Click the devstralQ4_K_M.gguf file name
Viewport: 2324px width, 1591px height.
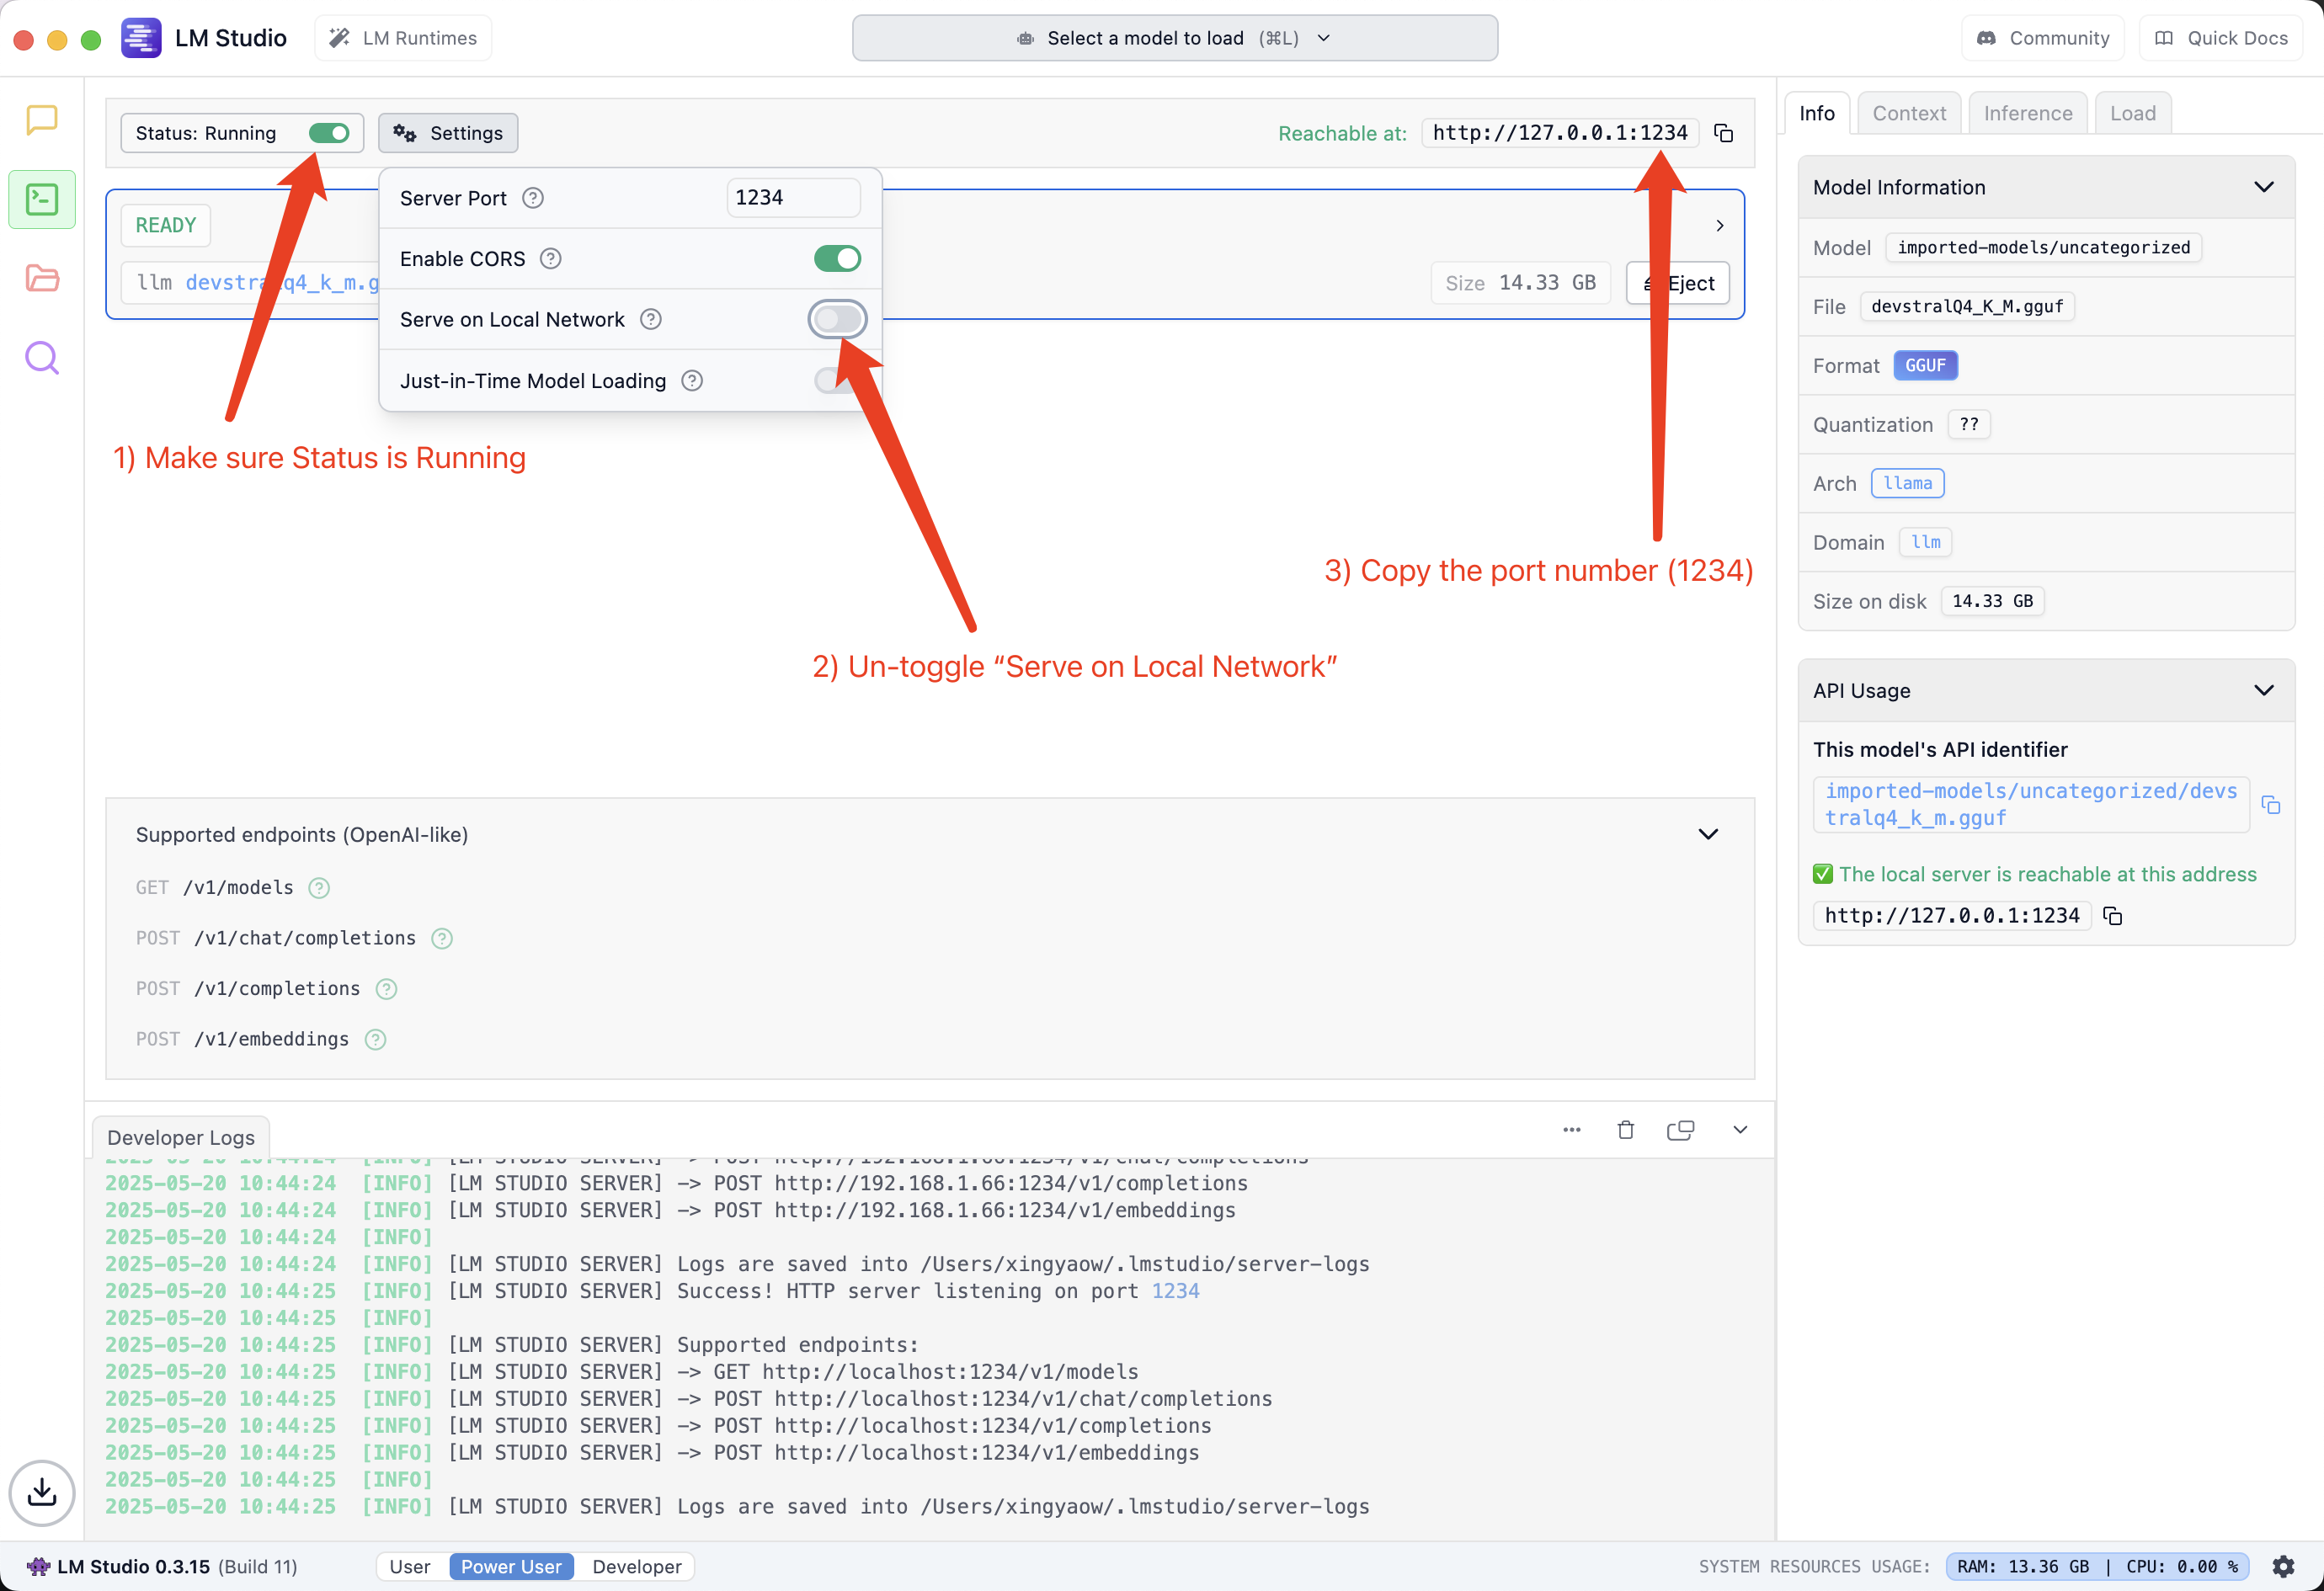tap(1967, 307)
